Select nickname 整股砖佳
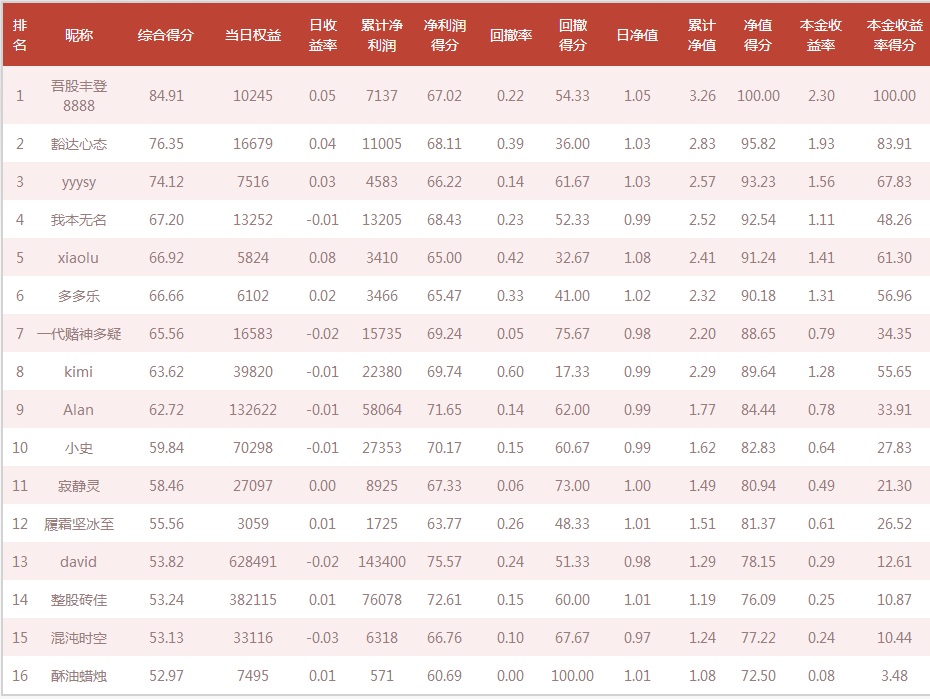 click(x=79, y=599)
